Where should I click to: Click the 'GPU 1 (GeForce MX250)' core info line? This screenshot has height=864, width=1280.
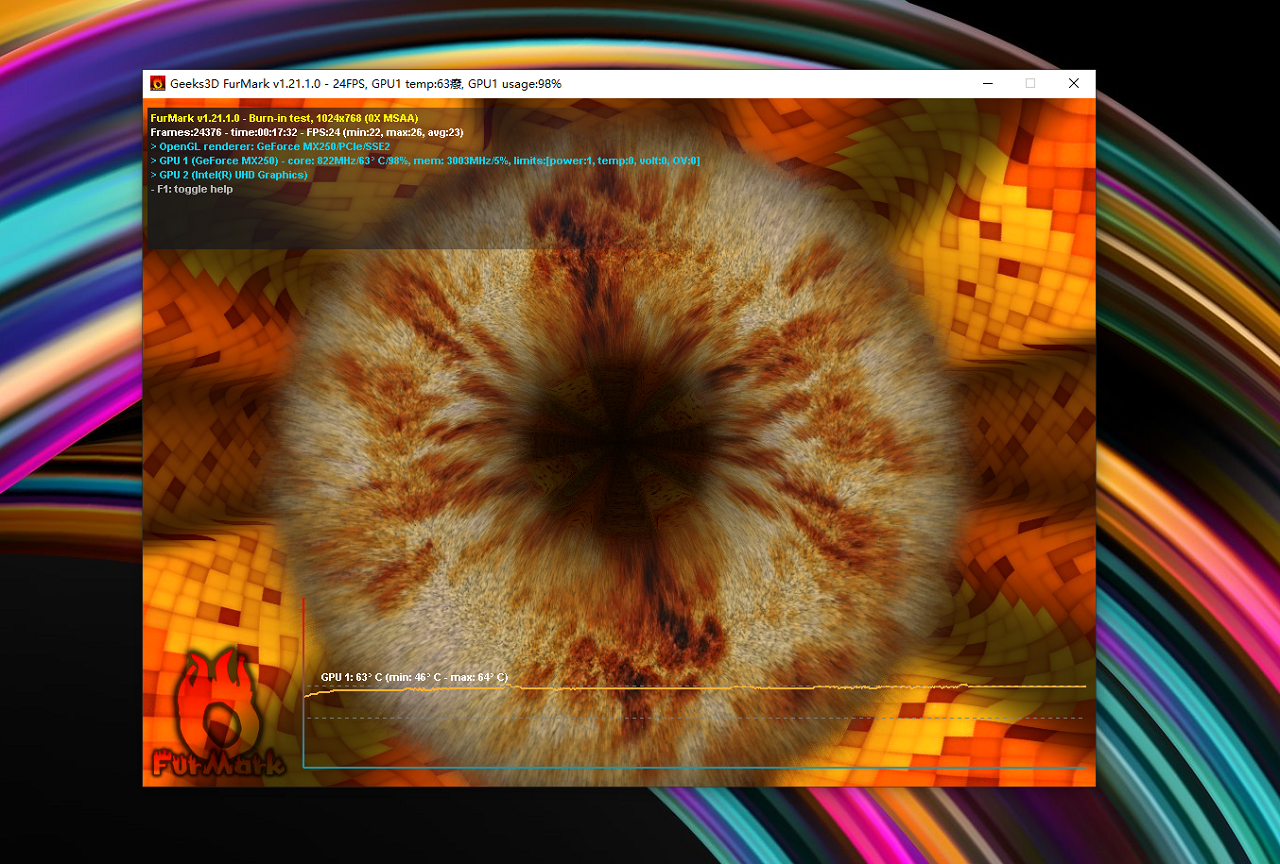(425, 160)
